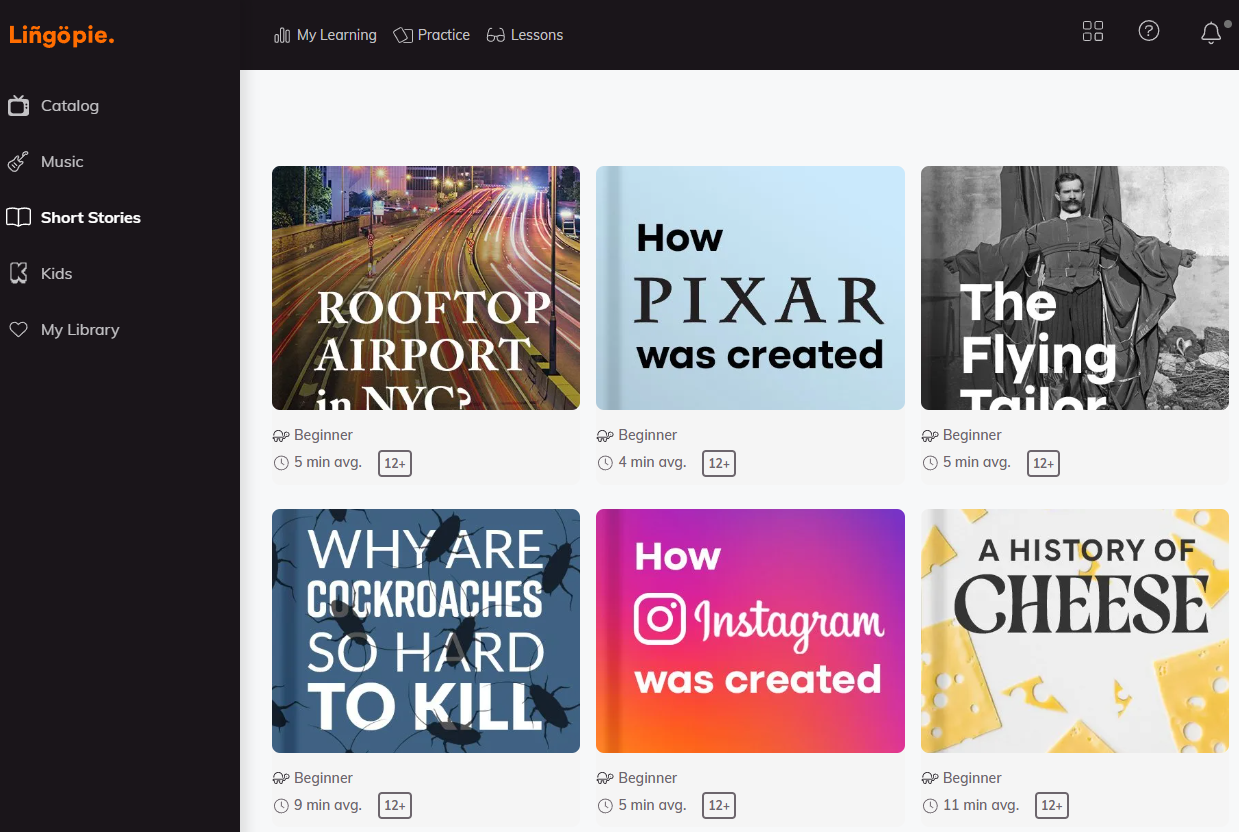Screen dimensions: 1239x832
Task: Select A History of Cheese story
Action: point(1074,630)
